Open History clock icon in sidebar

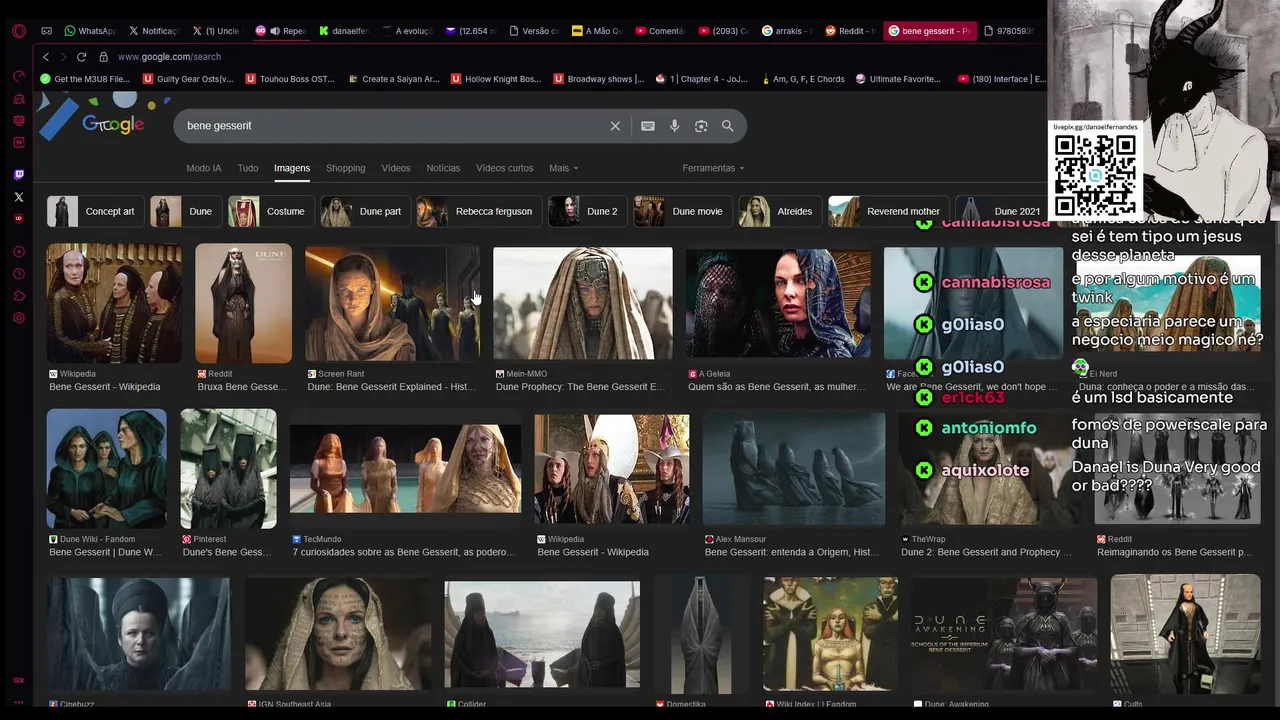tap(18, 274)
